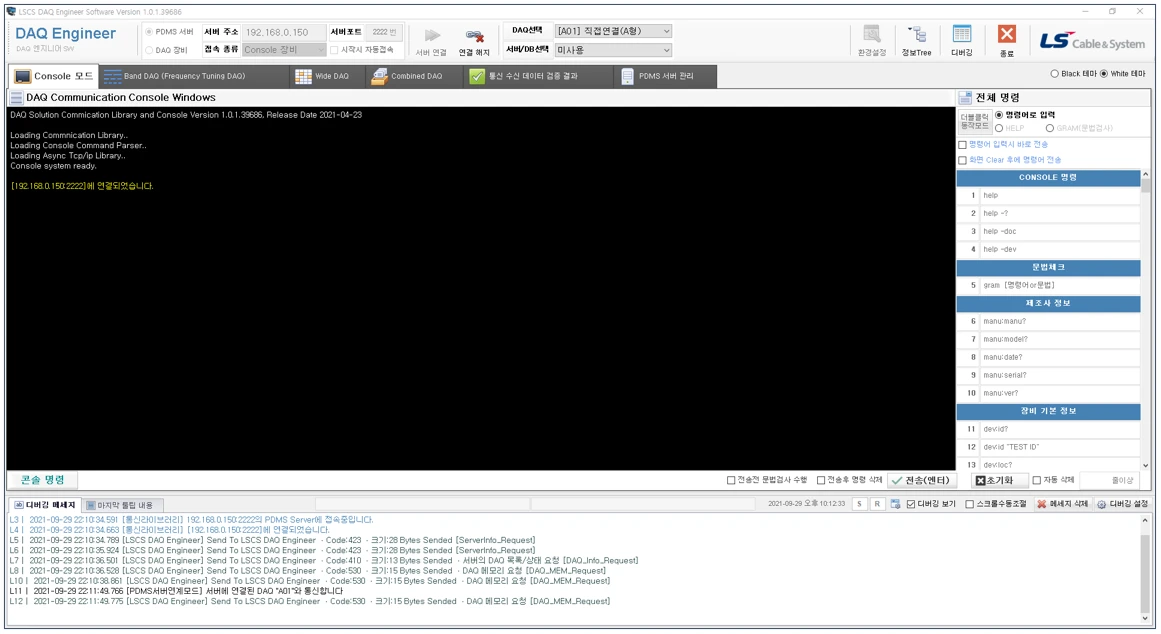This screenshot has width=1161, height=634.
Task: Enable 스크롤수동조절 checkbox
Action: (x=969, y=504)
